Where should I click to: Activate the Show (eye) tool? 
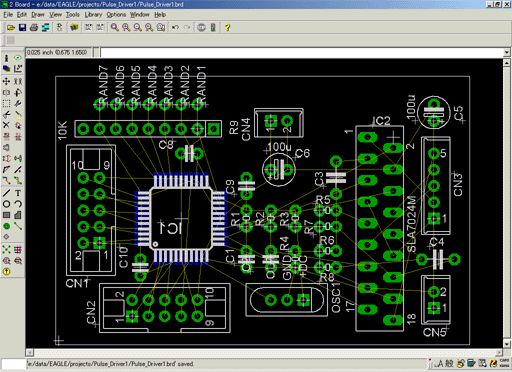[x=18, y=58]
